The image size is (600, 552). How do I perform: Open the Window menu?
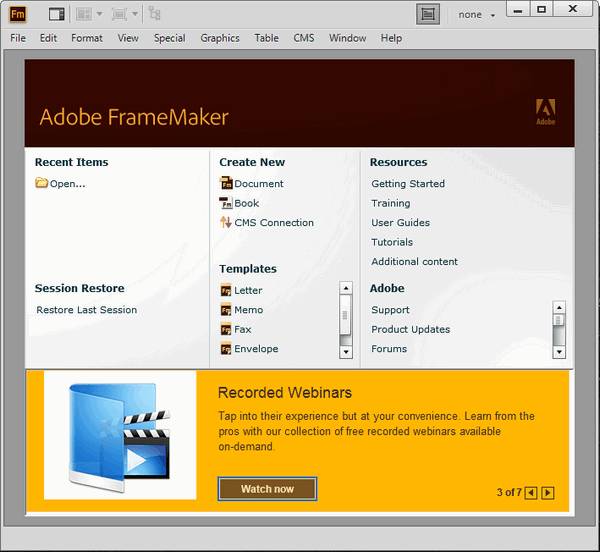coord(347,38)
